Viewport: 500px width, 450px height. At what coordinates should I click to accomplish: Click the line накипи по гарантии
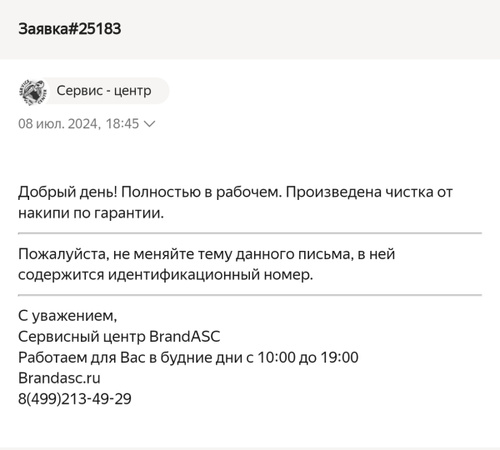(x=91, y=213)
